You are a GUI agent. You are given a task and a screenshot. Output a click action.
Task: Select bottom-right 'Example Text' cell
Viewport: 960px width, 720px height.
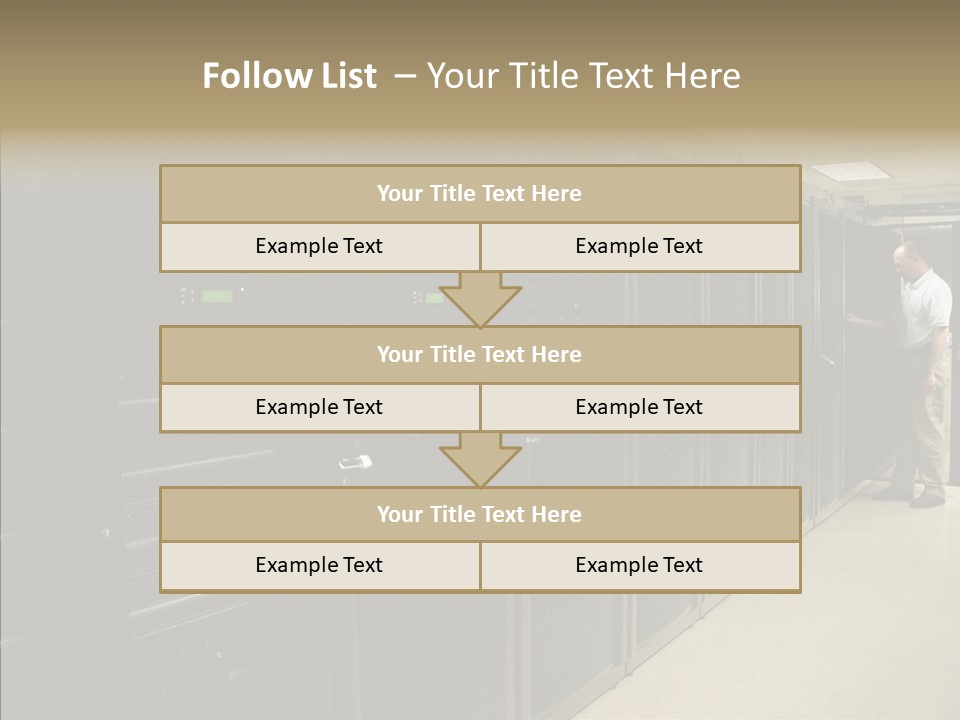[639, 565]
